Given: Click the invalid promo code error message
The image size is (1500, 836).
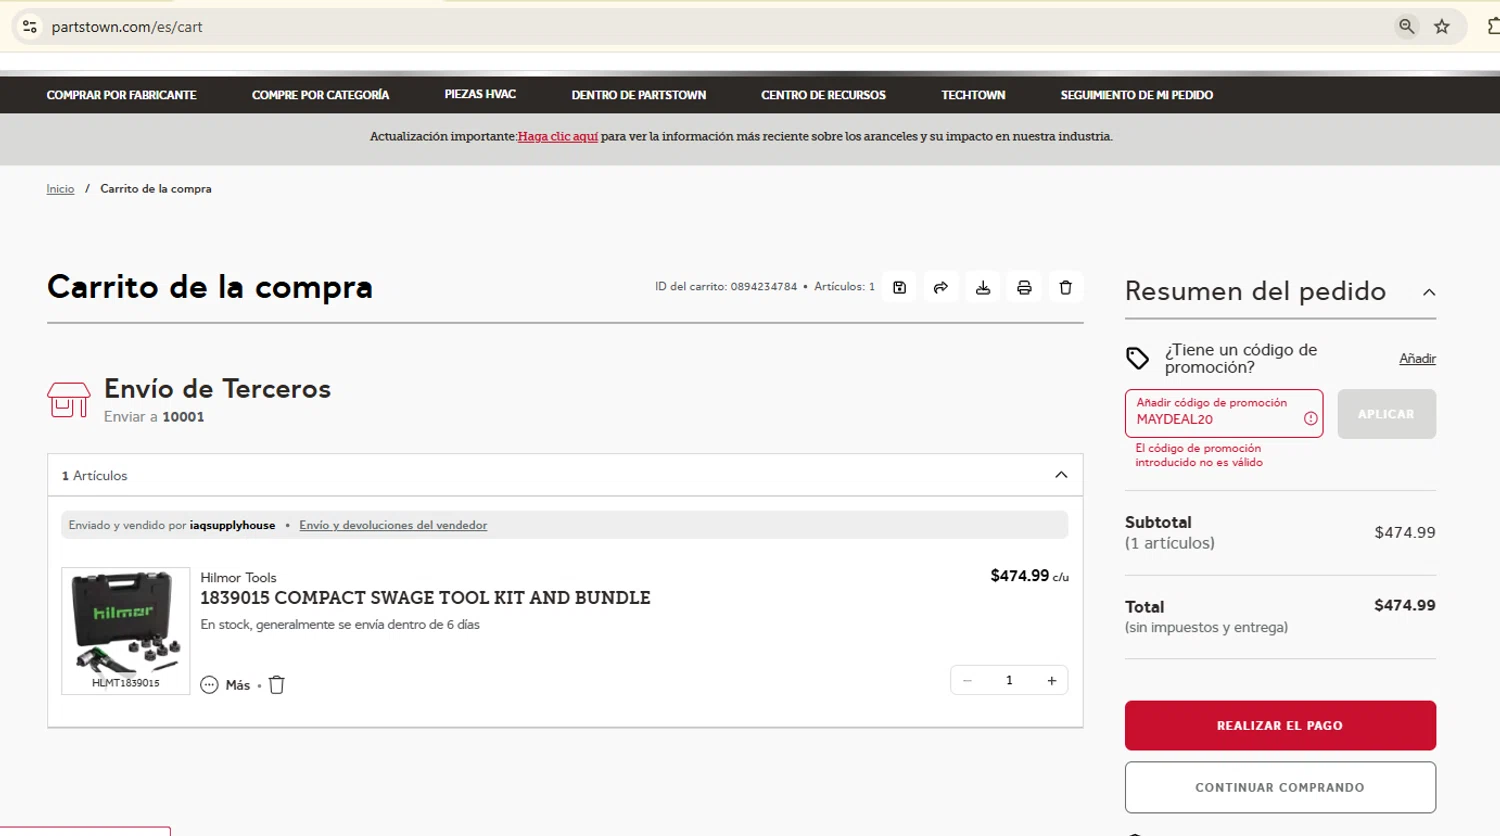Looking at the screenshot, I should point(1199,455).
